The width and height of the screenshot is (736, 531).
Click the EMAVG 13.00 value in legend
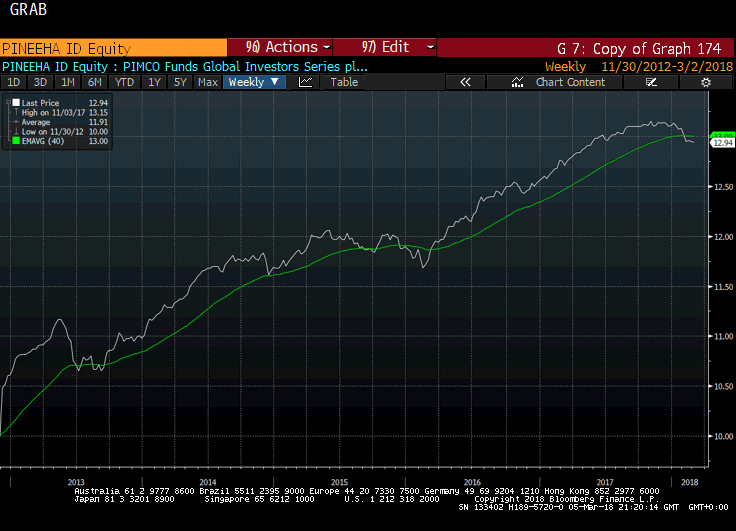pos(99,141)
